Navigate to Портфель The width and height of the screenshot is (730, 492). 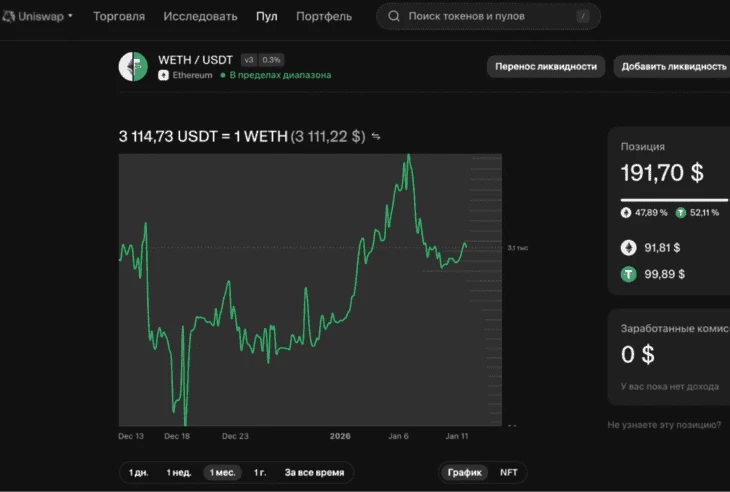coord(324,16)
